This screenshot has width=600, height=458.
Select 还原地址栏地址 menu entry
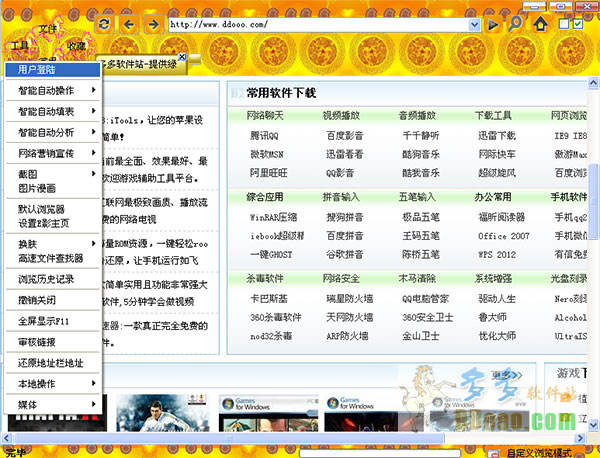click(53, 363)
